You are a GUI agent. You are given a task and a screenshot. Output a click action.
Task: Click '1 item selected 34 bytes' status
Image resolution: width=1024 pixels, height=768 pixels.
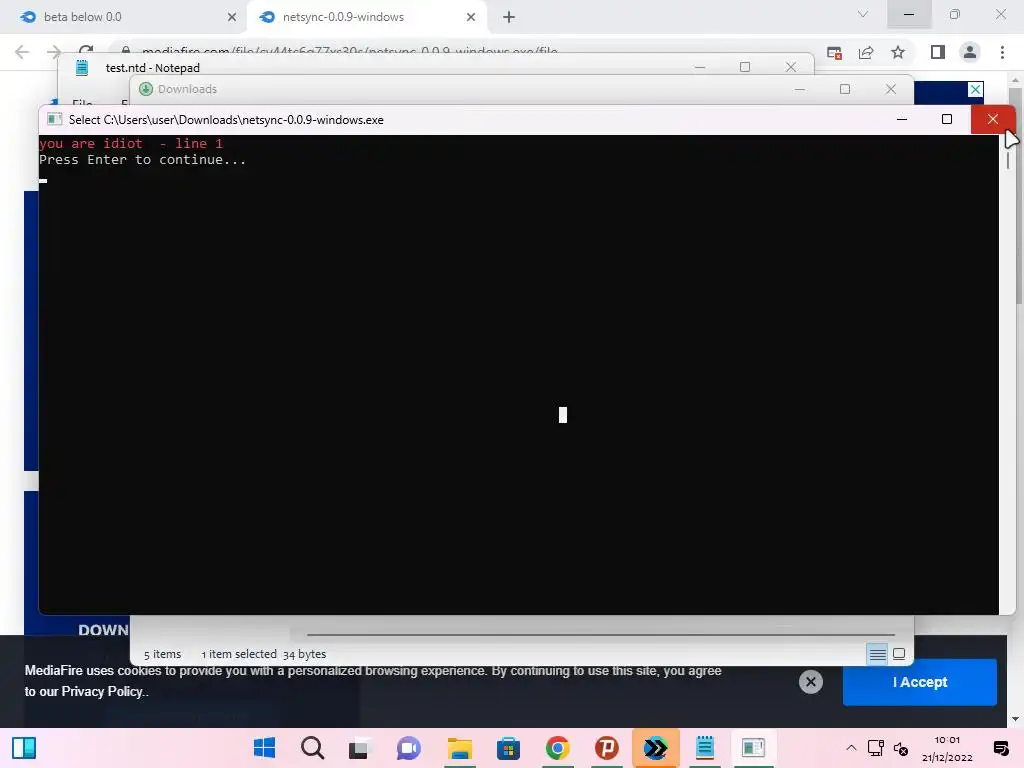263,654
